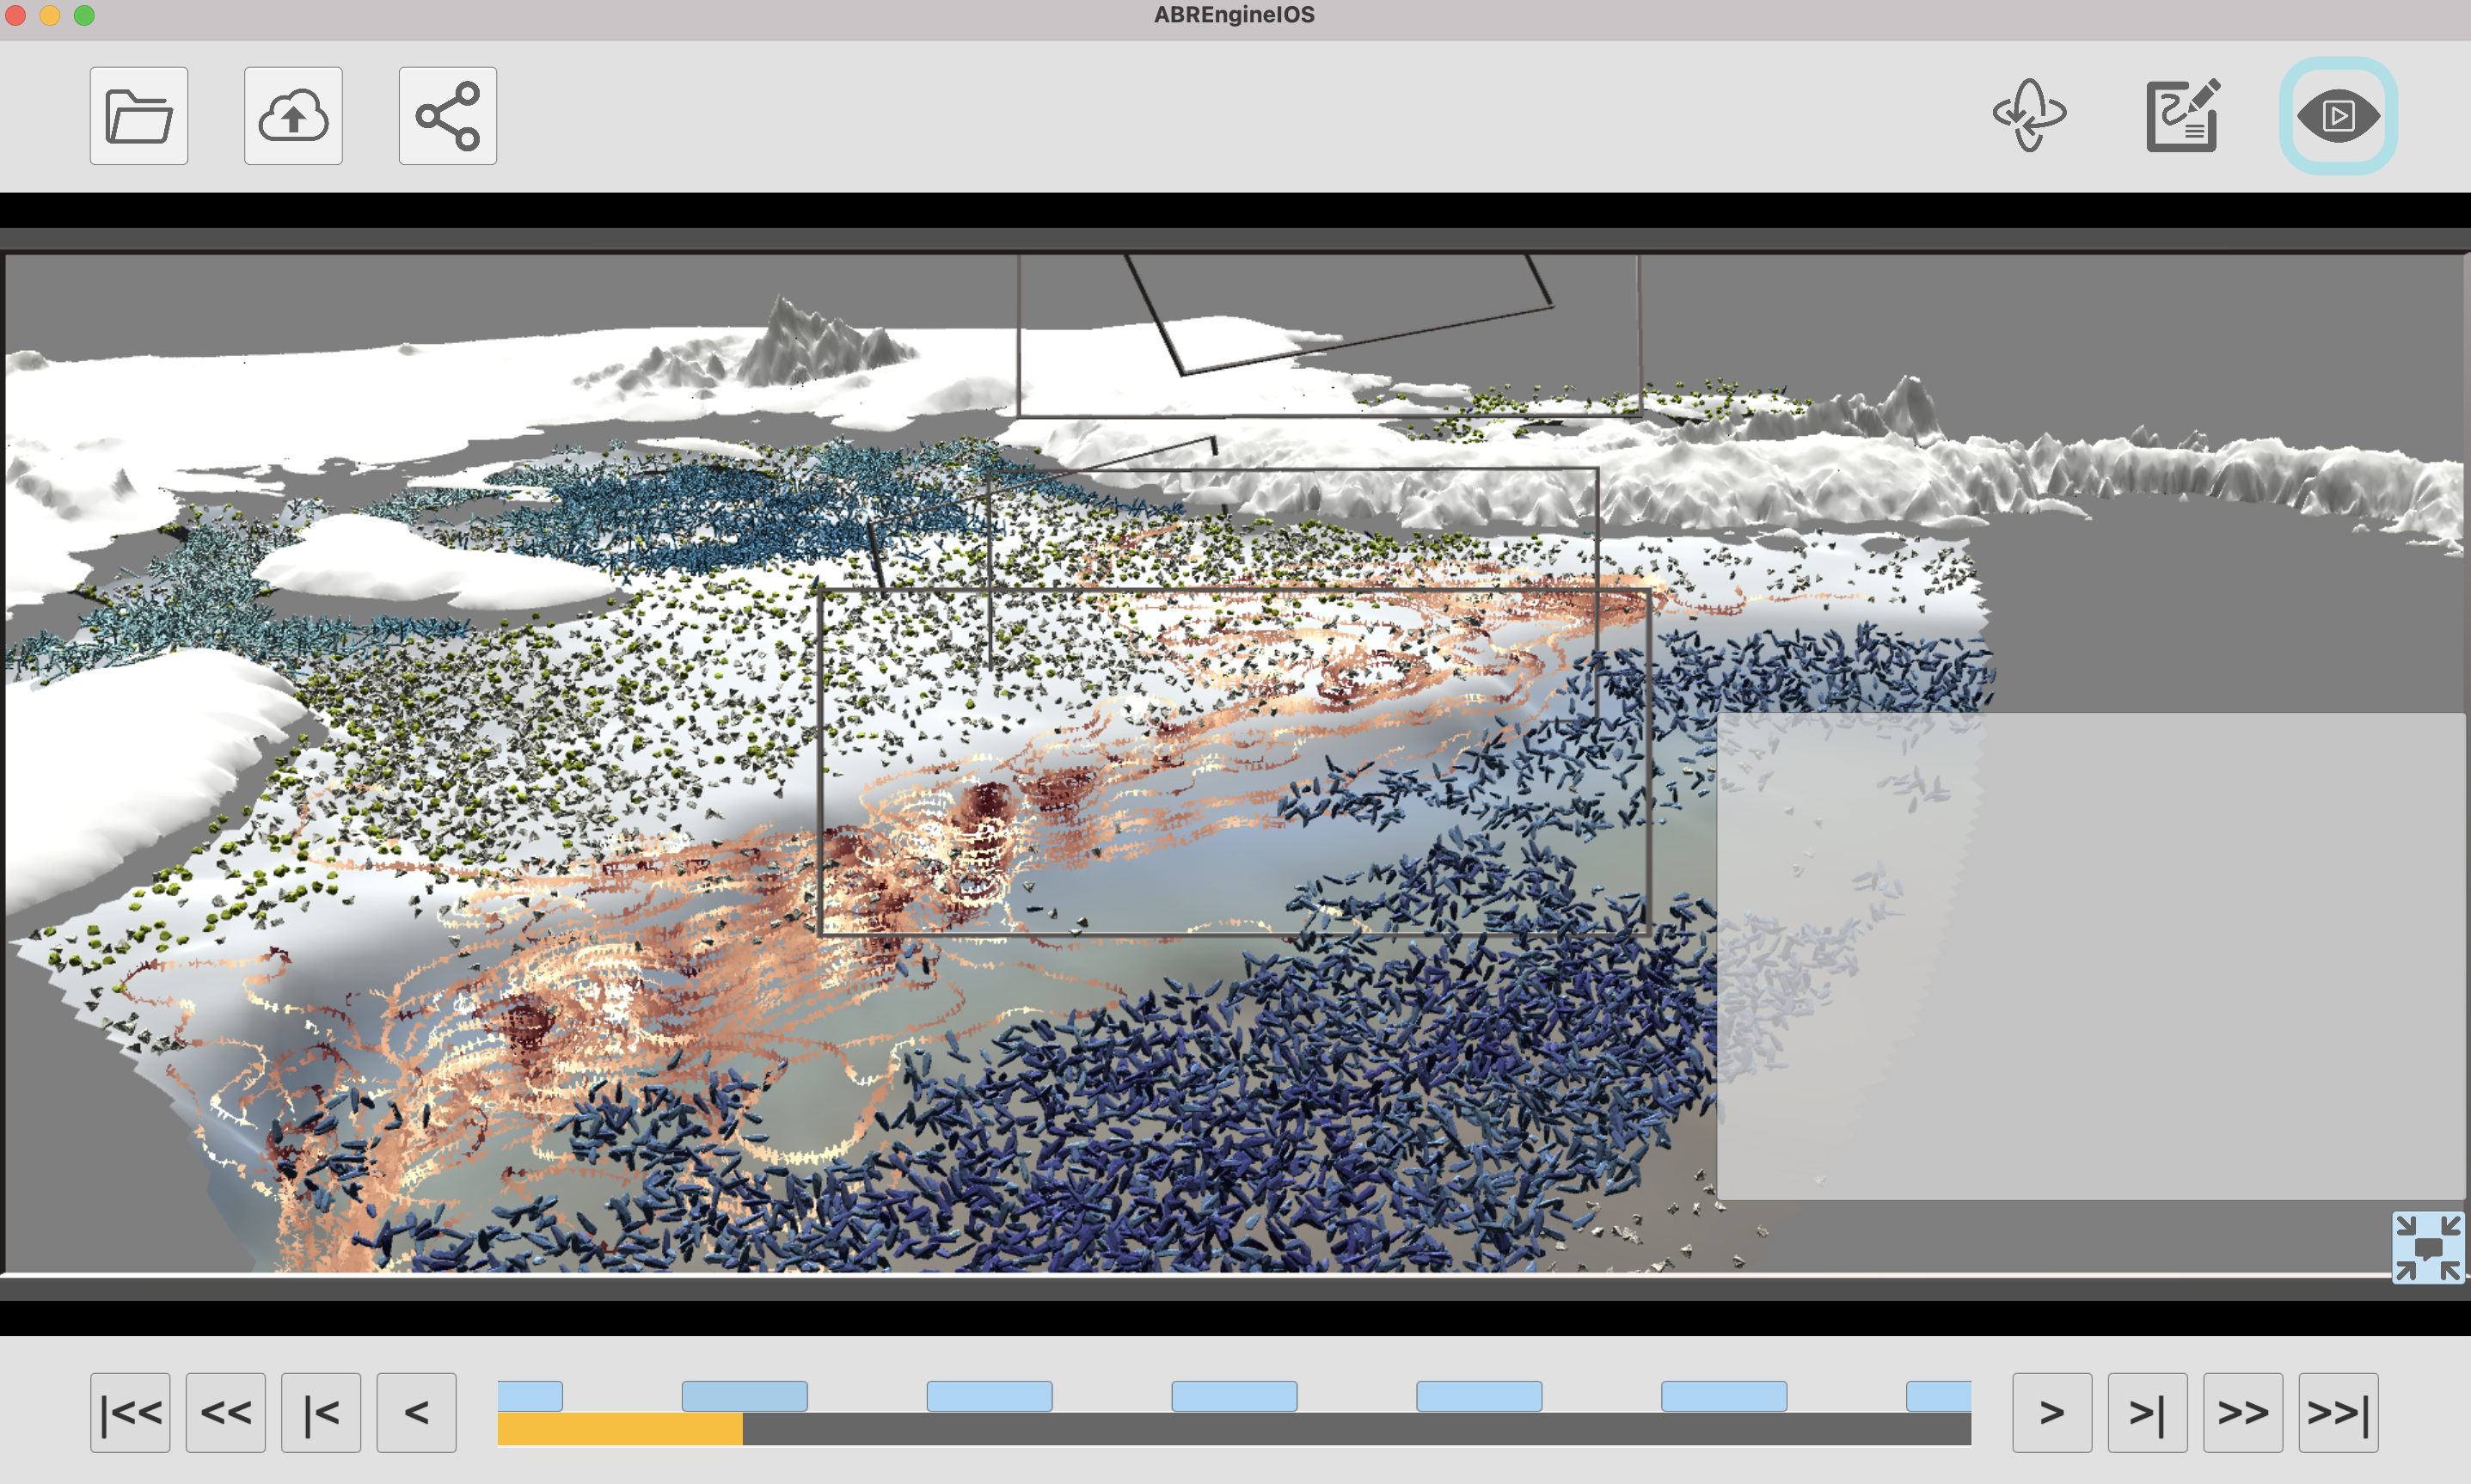Image resolution: width=2471 pixels, height=1484 pixels.
Task: Step back with the < button
Action: point(416,1412)
